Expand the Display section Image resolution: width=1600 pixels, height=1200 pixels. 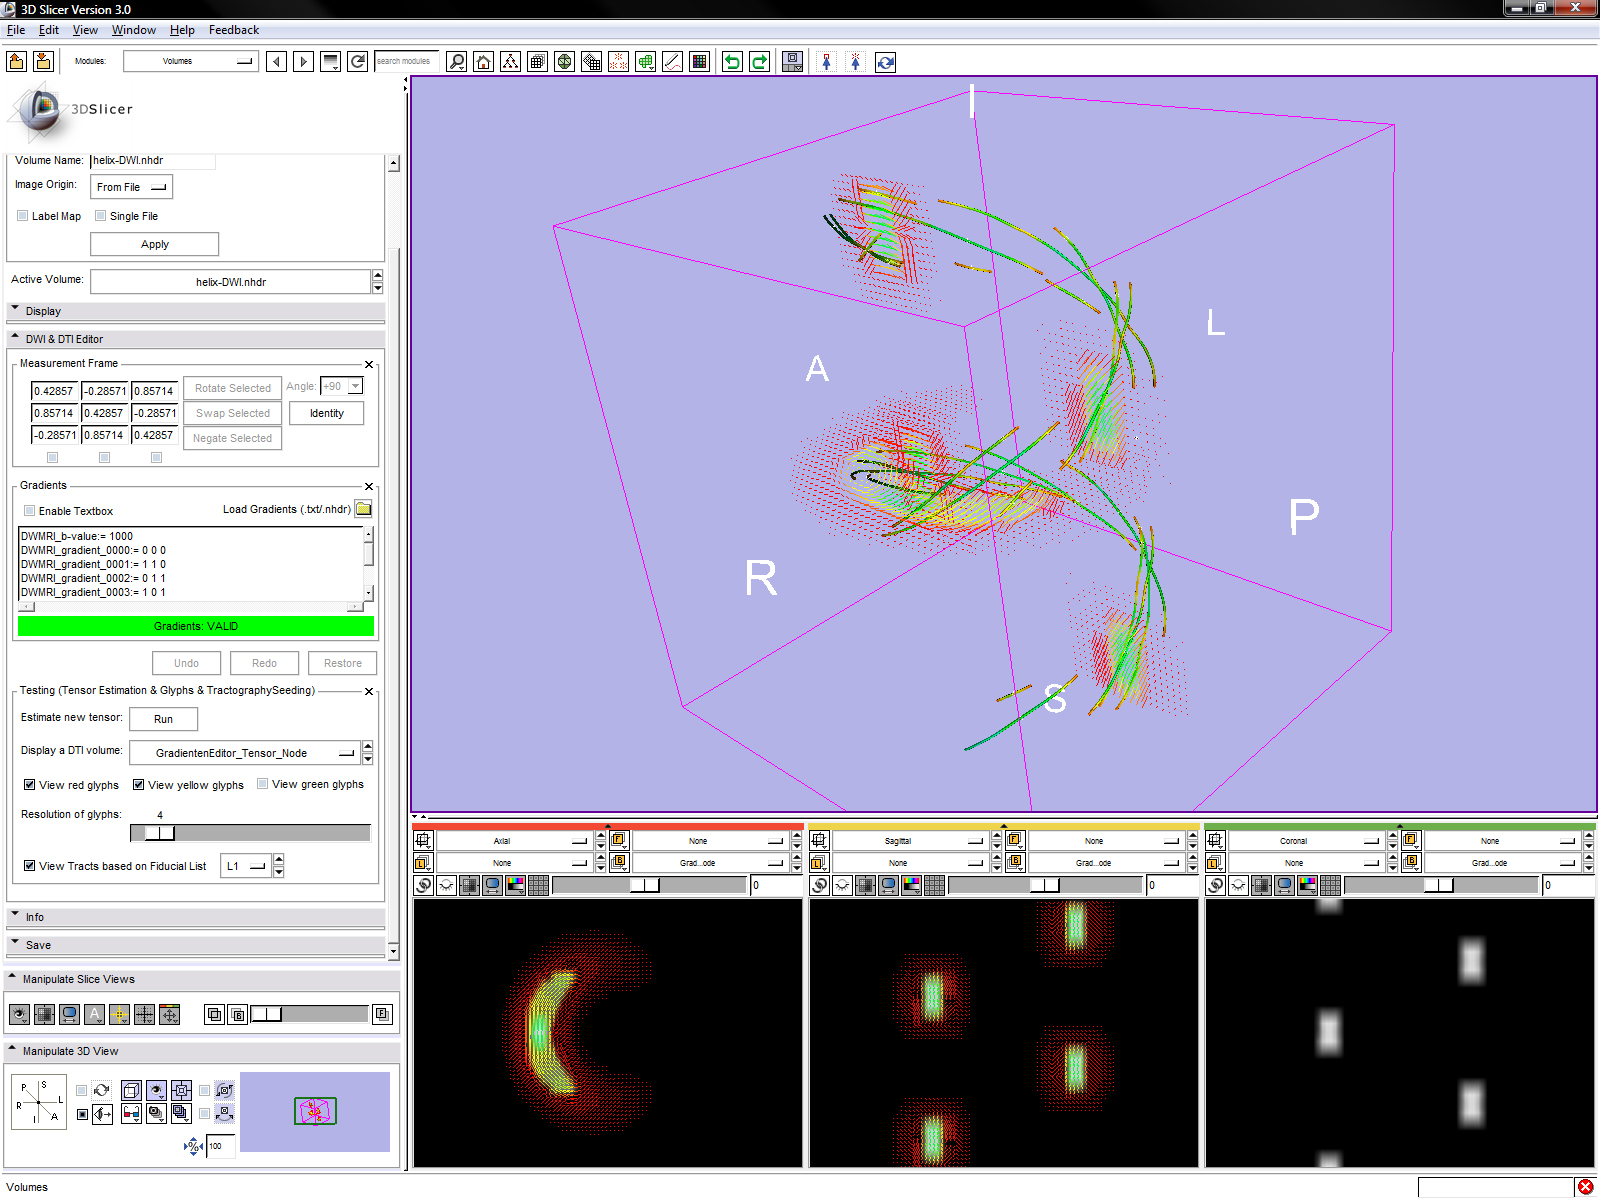43,311
